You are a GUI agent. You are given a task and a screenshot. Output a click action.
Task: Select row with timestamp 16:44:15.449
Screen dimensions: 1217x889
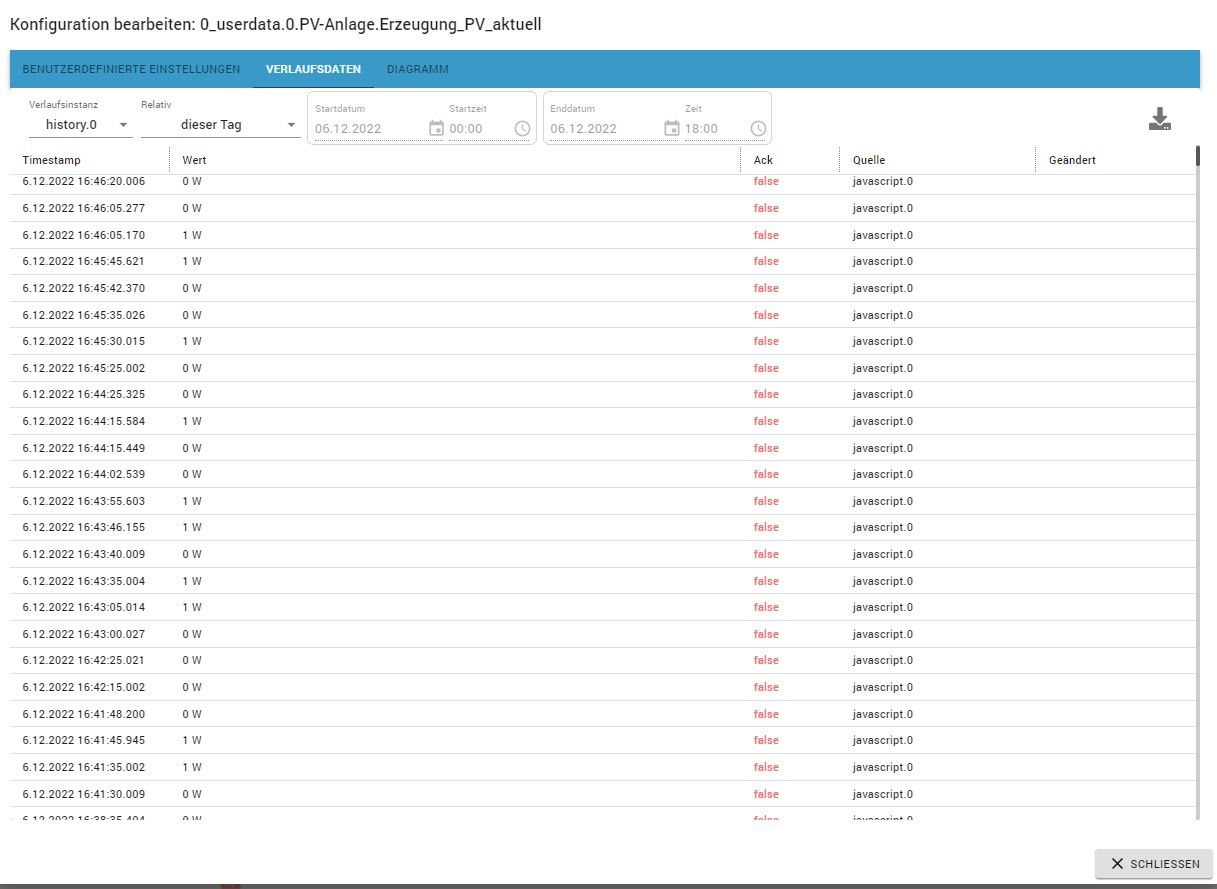point(603,448)
